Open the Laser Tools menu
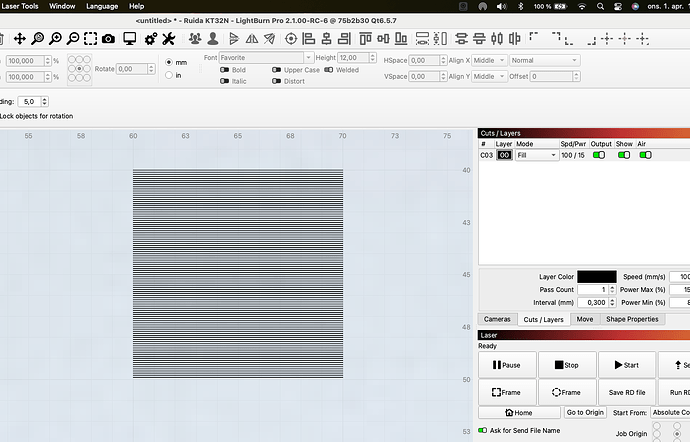This screenshot has height=442, width=690. click(x=18, y=6)
